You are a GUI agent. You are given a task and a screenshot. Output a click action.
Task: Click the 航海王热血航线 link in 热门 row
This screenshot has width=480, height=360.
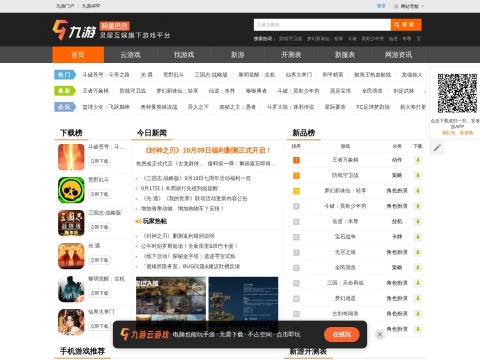372,75
